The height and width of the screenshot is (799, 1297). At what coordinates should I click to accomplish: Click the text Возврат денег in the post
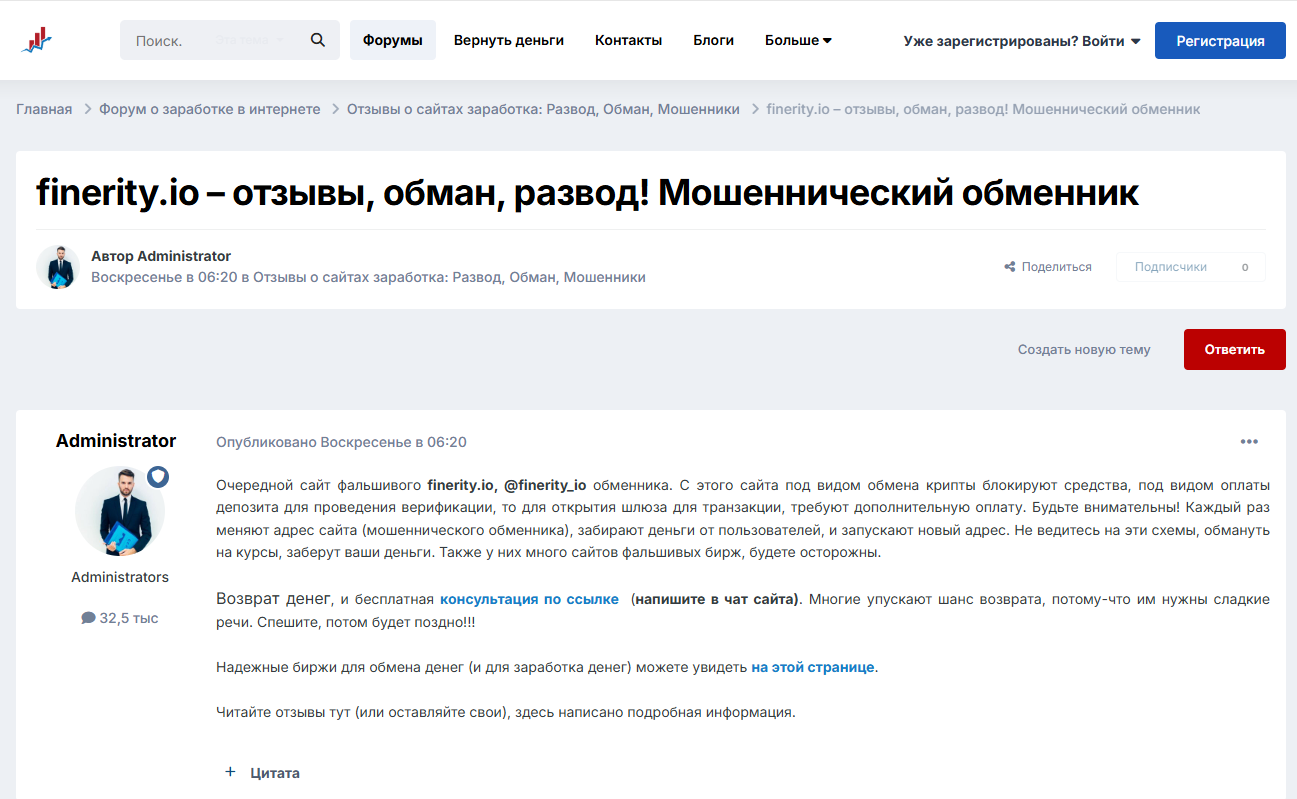(x=273, y=598)
